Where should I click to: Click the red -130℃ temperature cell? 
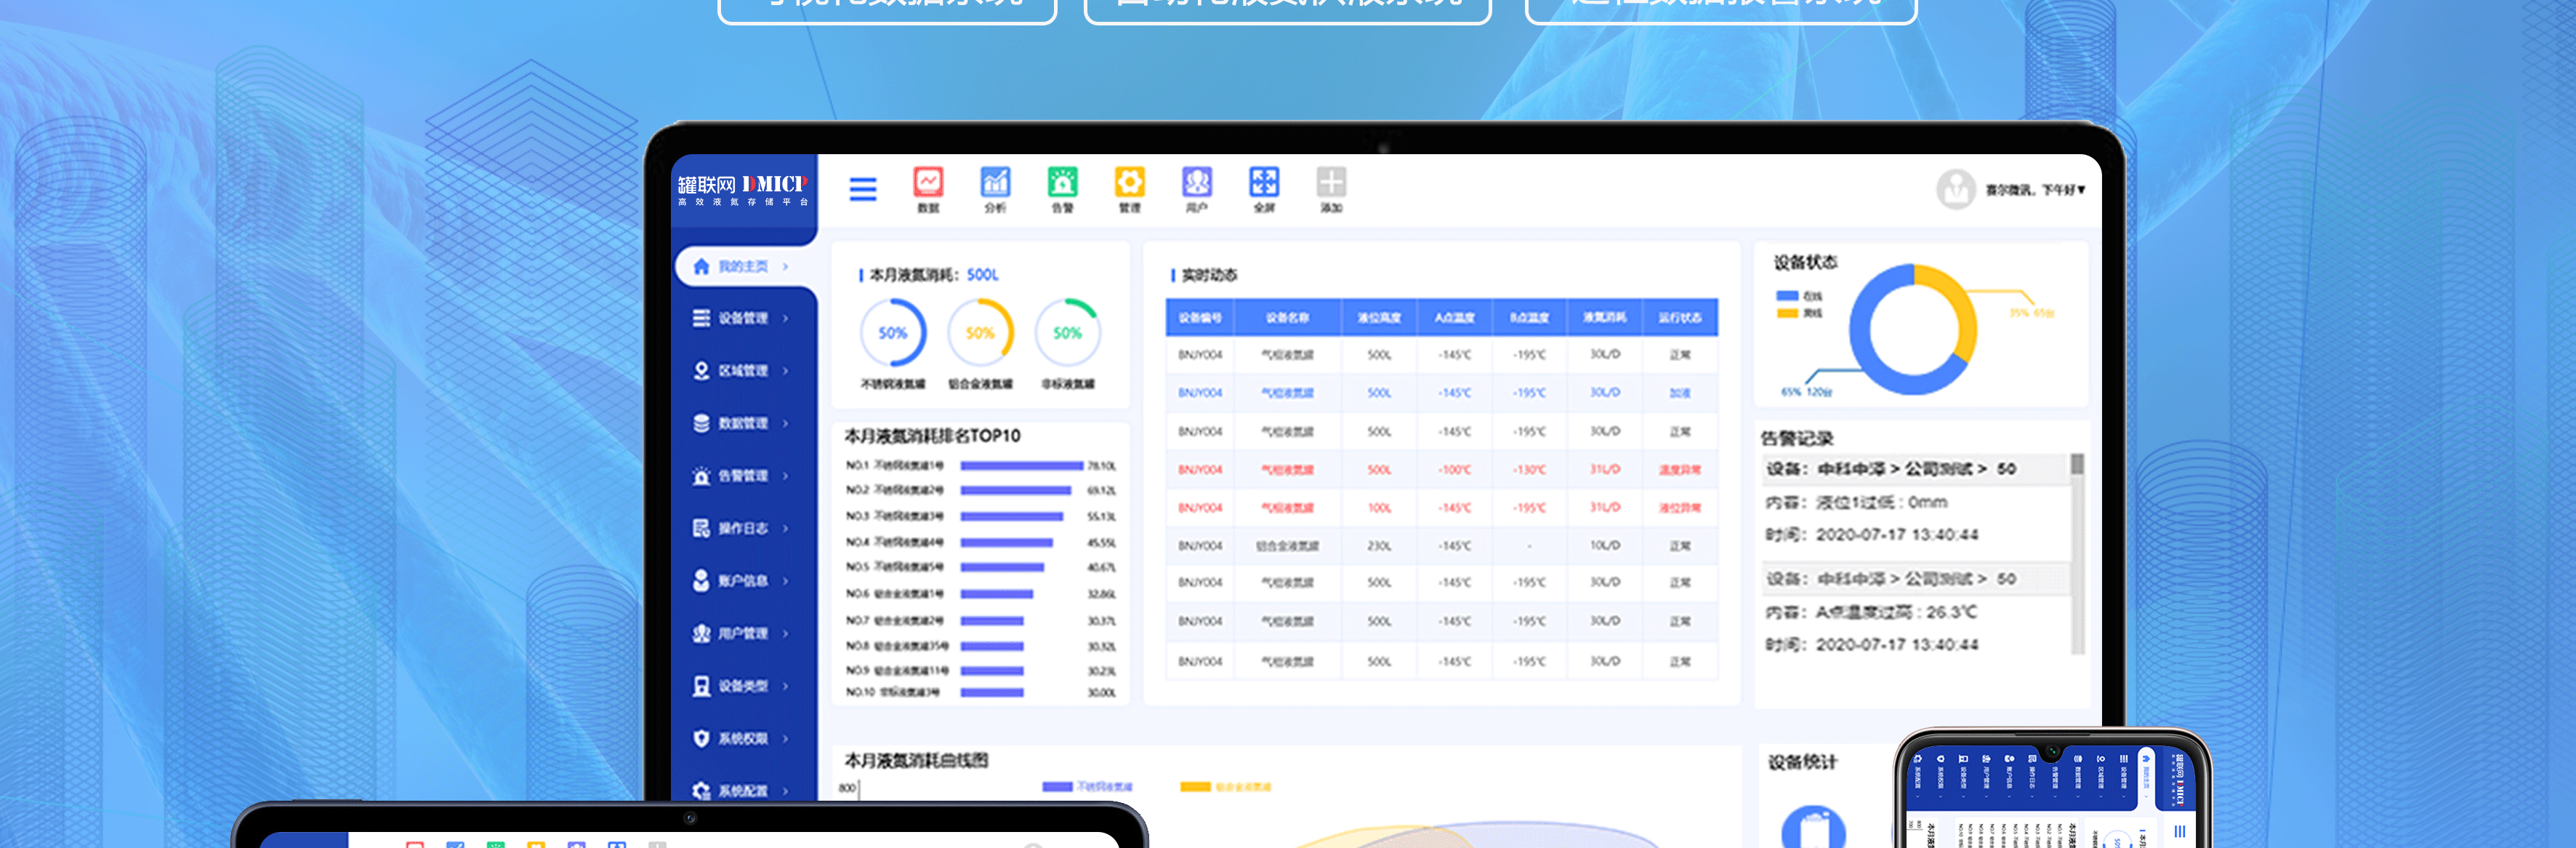[1530, 470]
